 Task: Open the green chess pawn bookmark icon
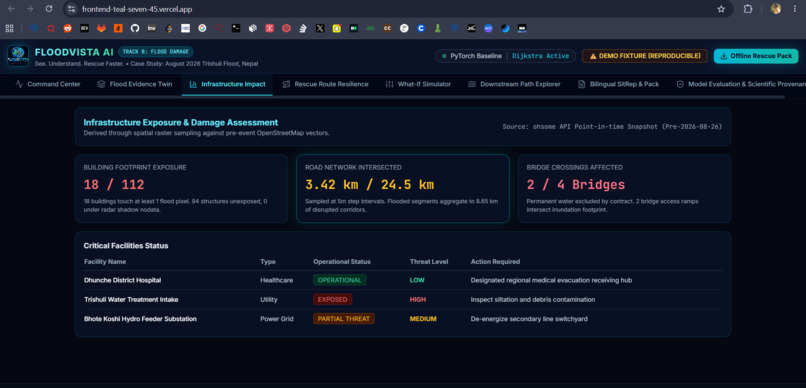click(x=438, y=28)
